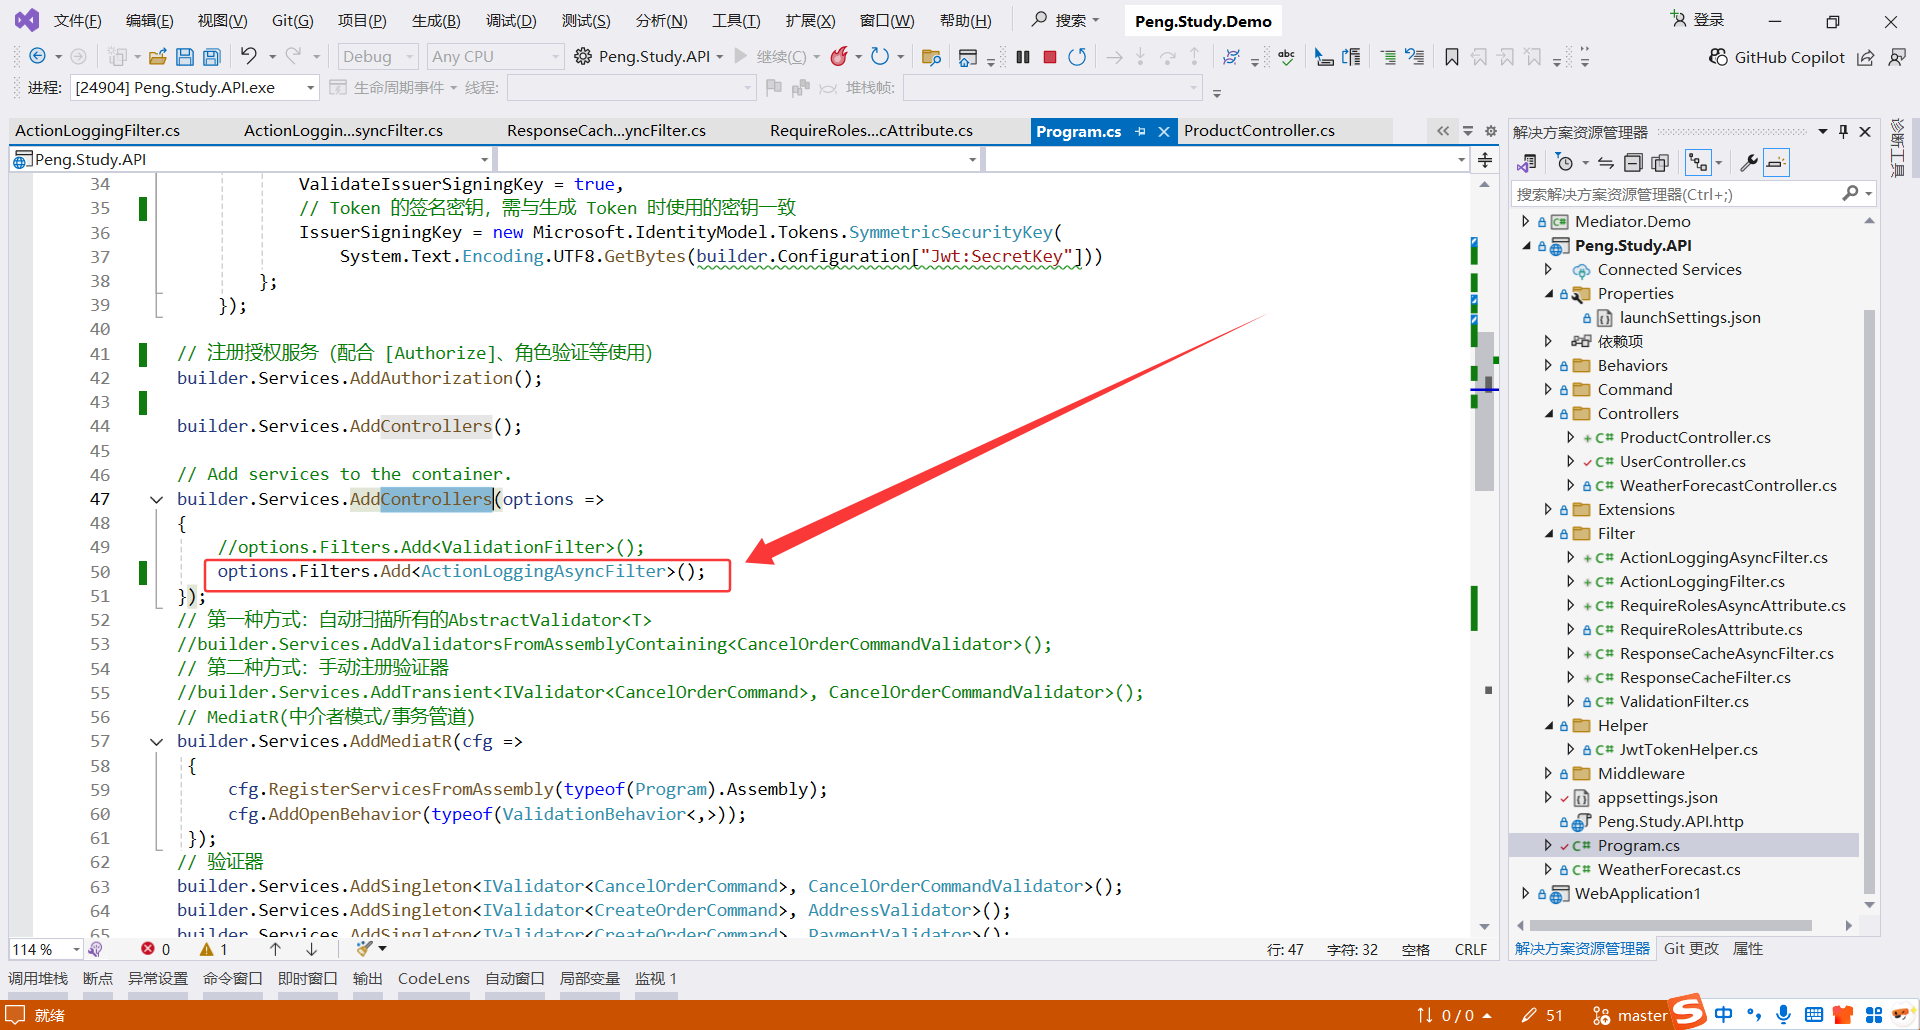Collapse the AddMediatR block at line 57
Viewport: 1920px width, 1030px height.
(x=156, y=741)
